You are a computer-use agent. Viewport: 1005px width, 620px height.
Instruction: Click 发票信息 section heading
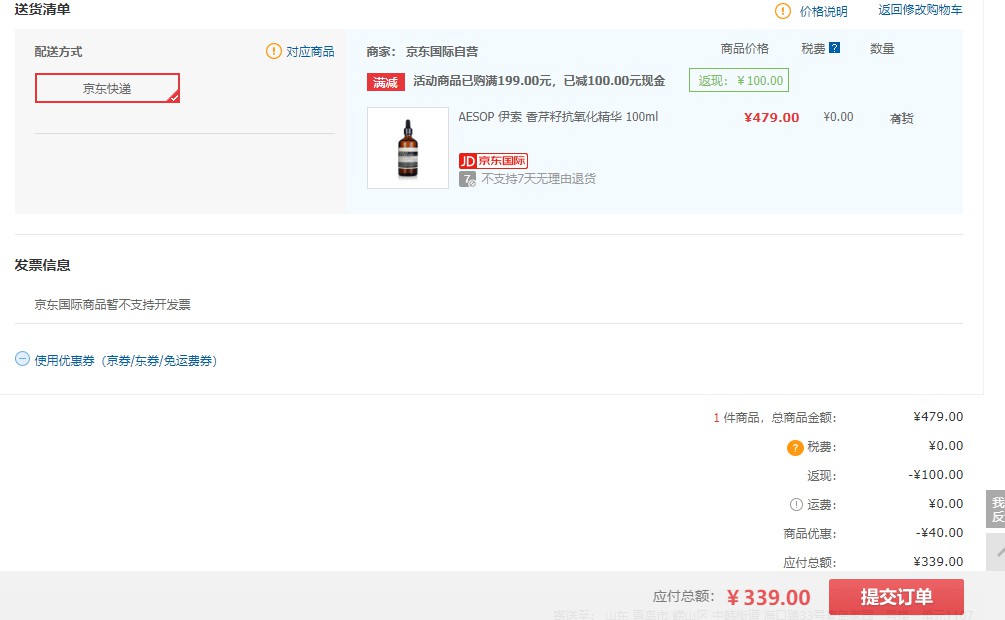[x=42, y=265]
